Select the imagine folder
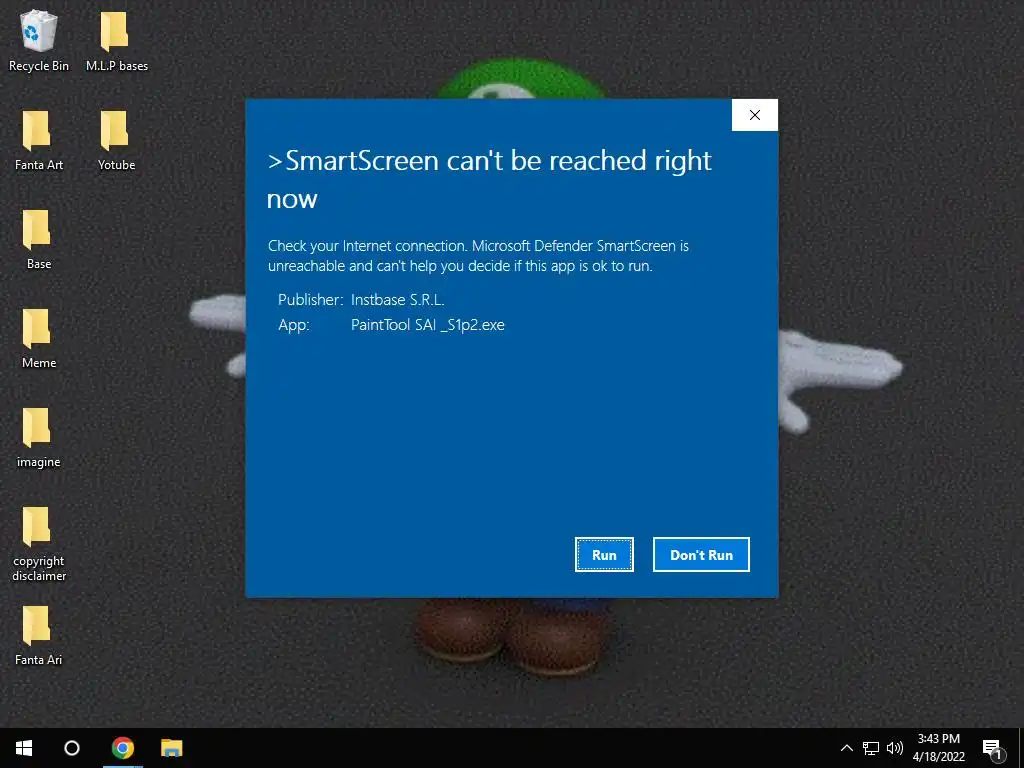The width and height of the screenshot is (1024, 768). [x=39, y=438]
